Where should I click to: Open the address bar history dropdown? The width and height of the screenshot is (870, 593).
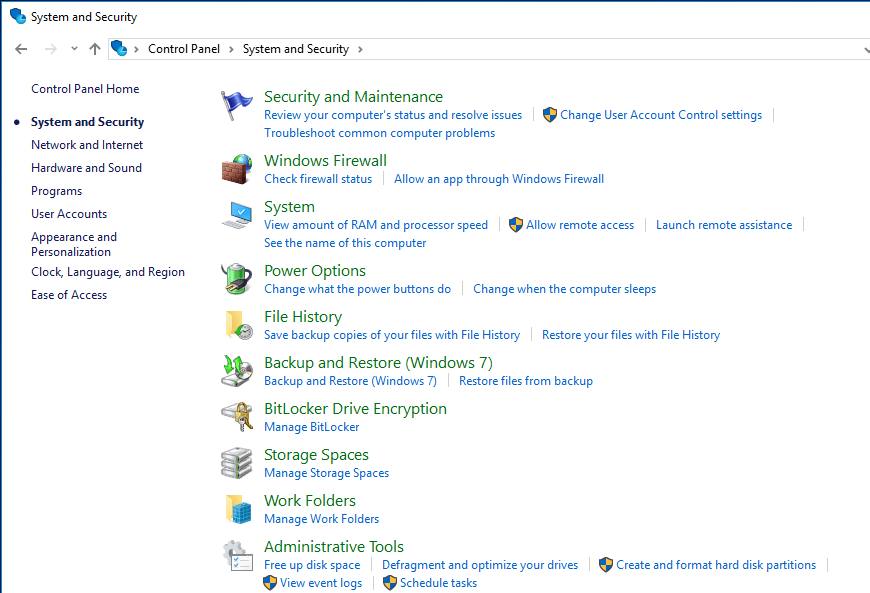866,49
